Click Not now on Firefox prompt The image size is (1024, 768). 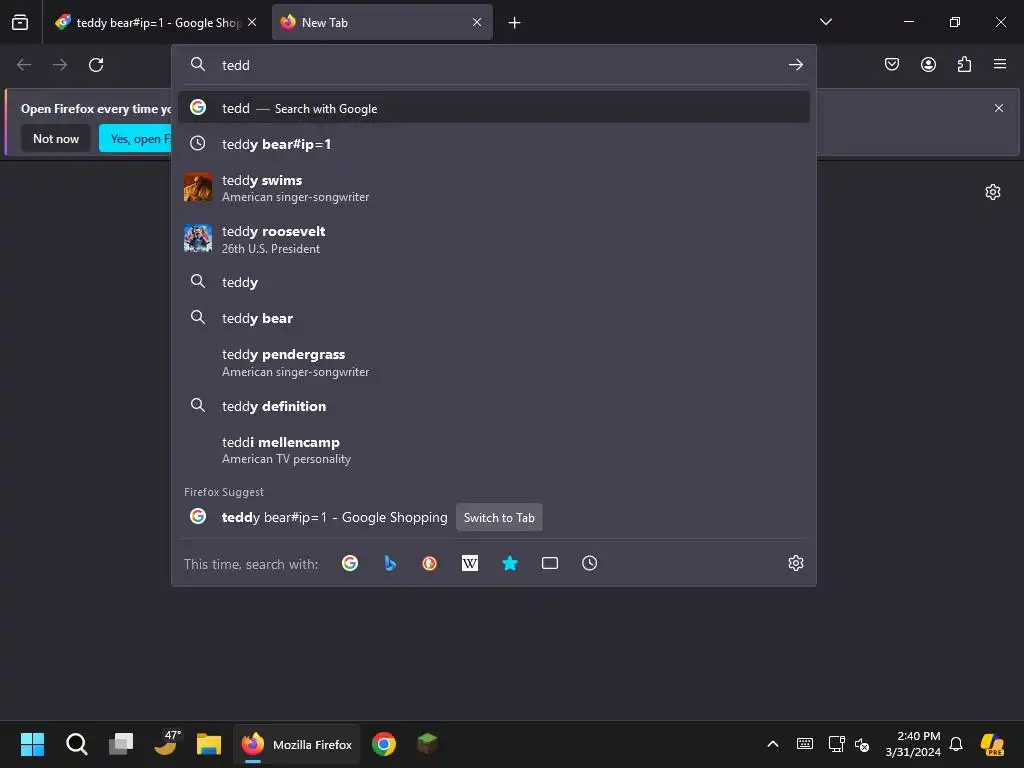point(56,138)
